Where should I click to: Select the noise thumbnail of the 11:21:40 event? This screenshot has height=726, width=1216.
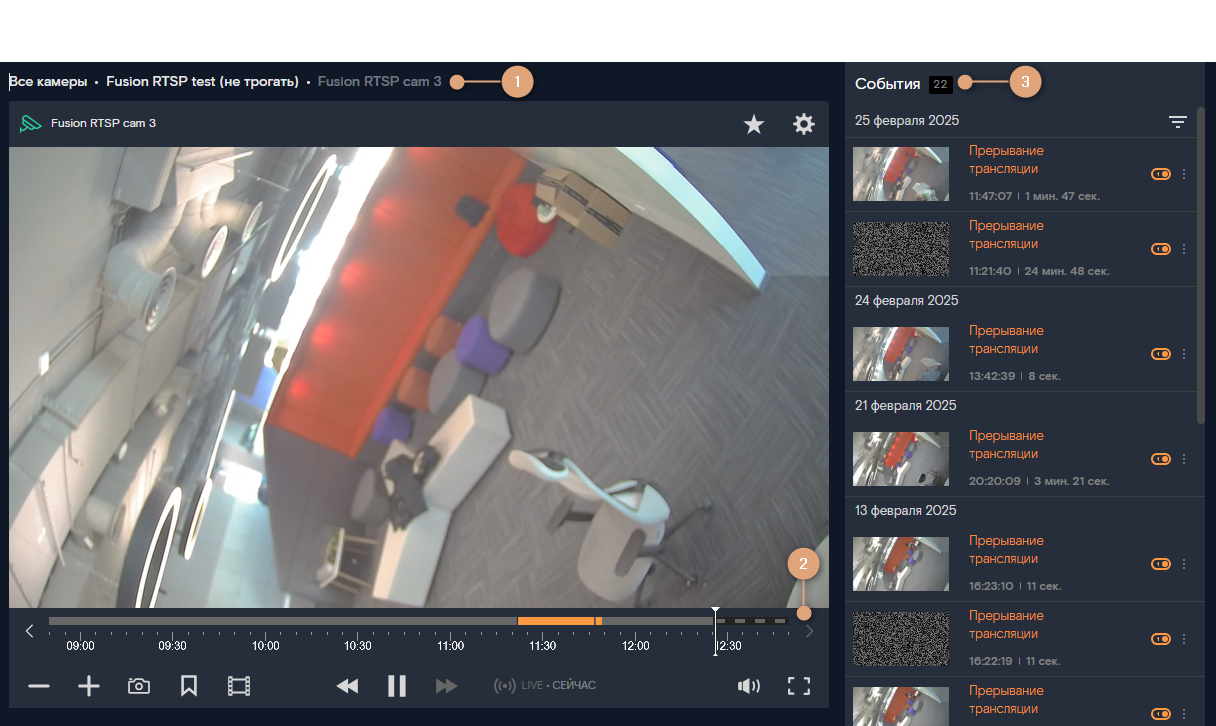coord(901,249)
